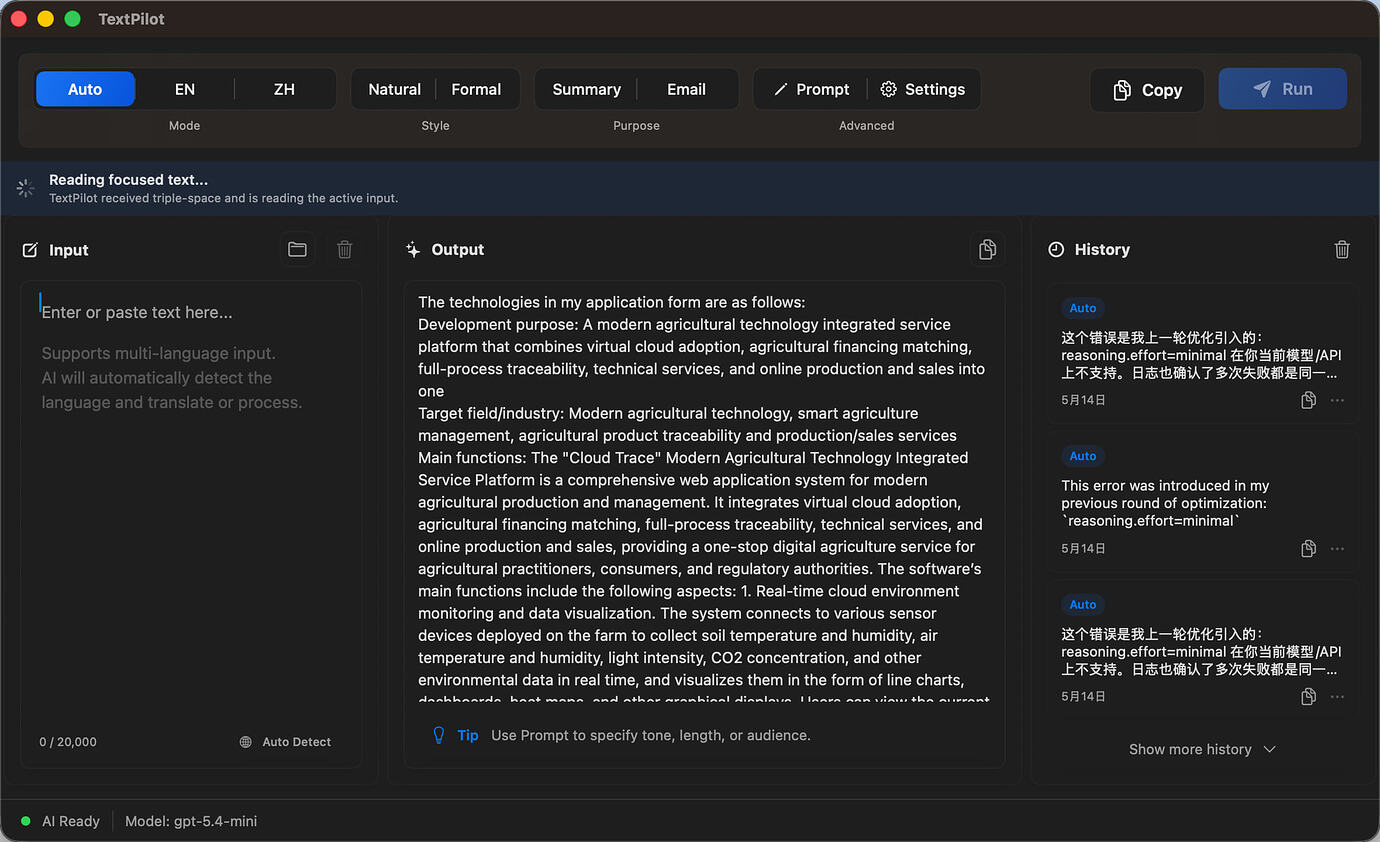Delete history with History trash icon
This screenshot has width=1380, height=842.
[x=1342, y=250]
